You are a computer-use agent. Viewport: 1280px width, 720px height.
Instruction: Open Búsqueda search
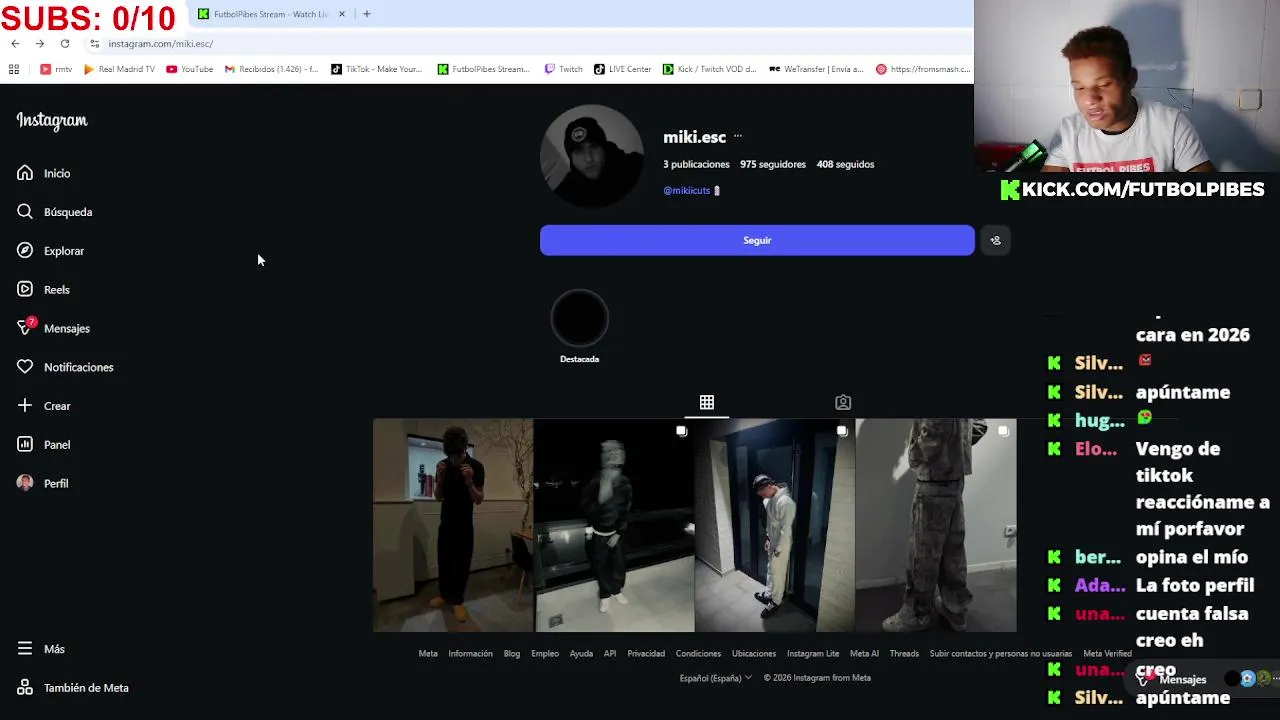point(54,212)
